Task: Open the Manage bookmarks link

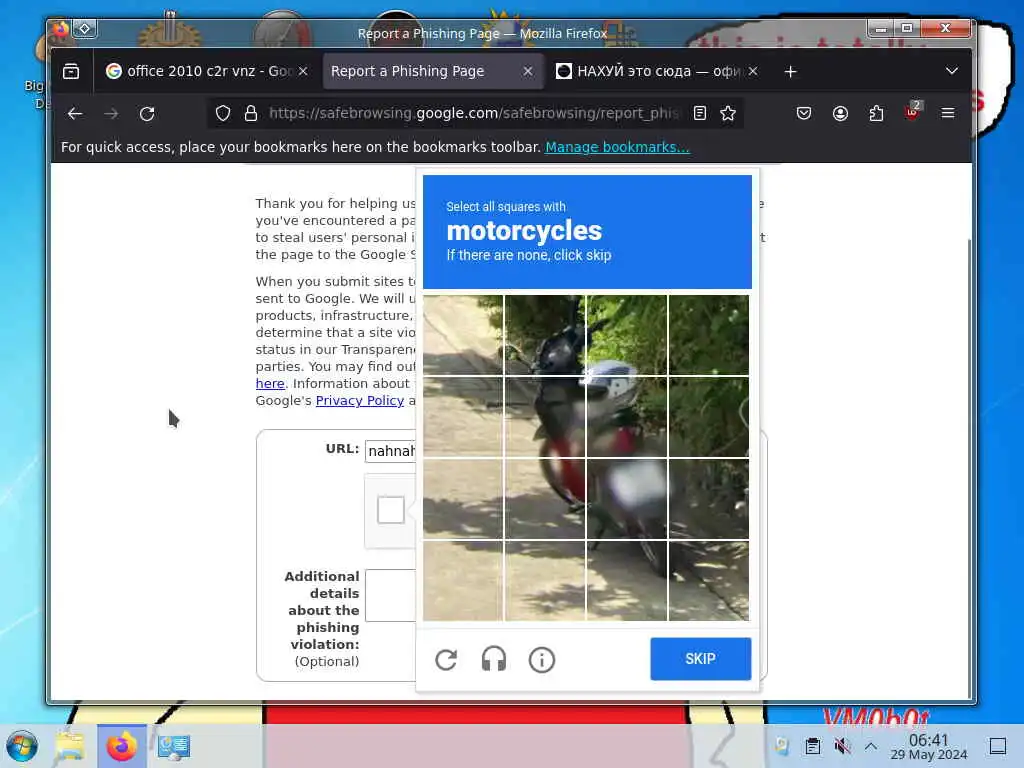Action: (x=617, y=147)
